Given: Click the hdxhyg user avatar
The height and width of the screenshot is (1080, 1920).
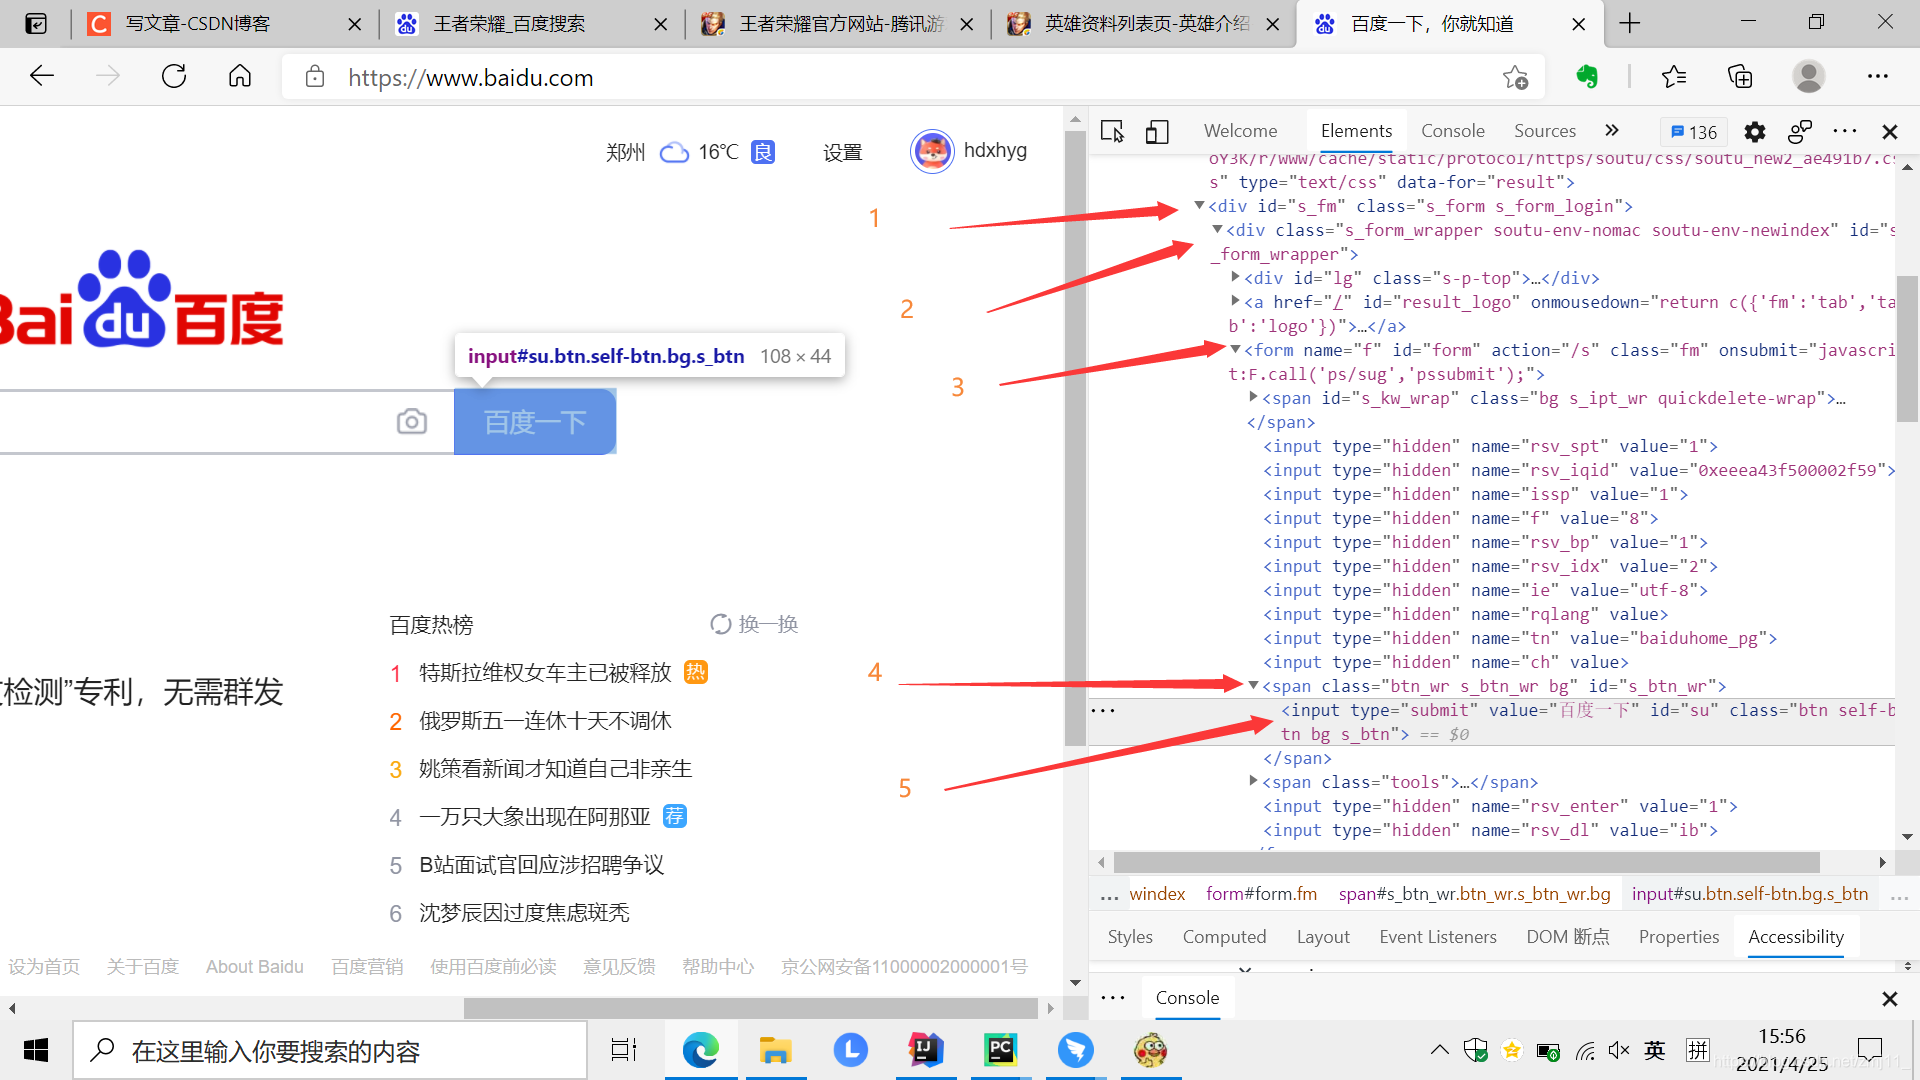Looking at the screenshot, I should (x=932, y=152).
